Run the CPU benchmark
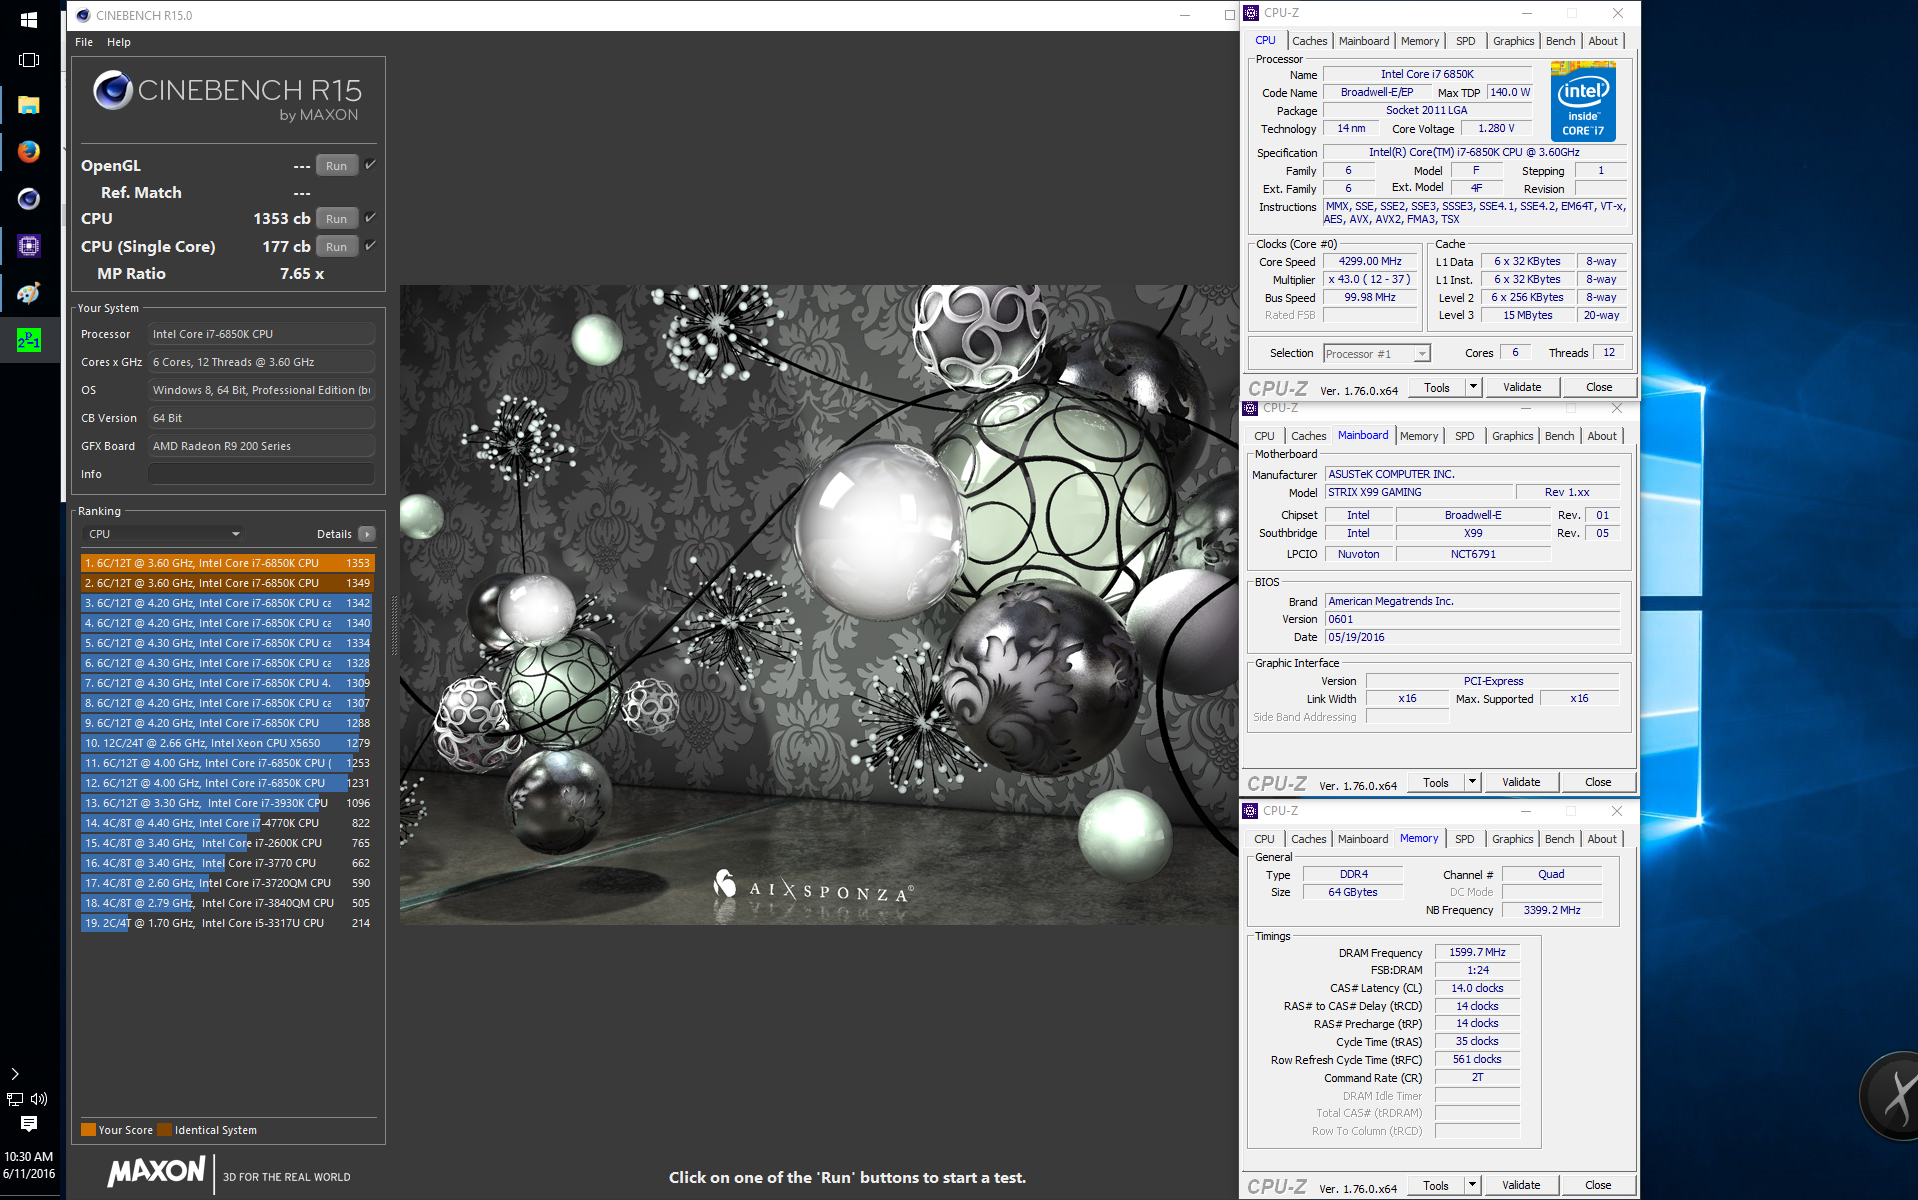 point(337,219)
